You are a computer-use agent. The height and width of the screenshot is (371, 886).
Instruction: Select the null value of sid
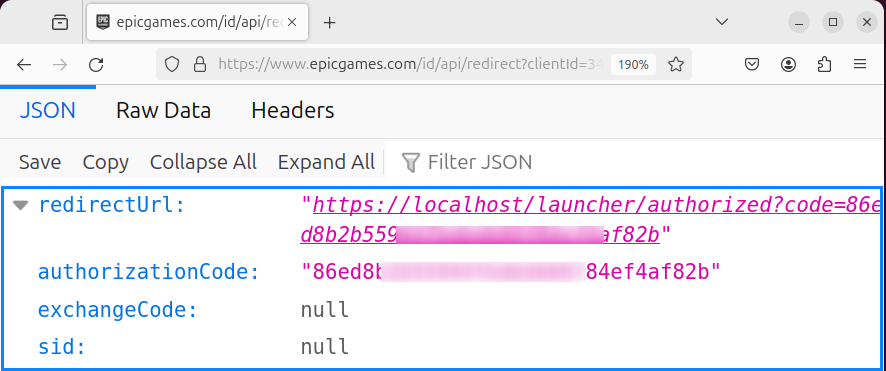(325, 347)
